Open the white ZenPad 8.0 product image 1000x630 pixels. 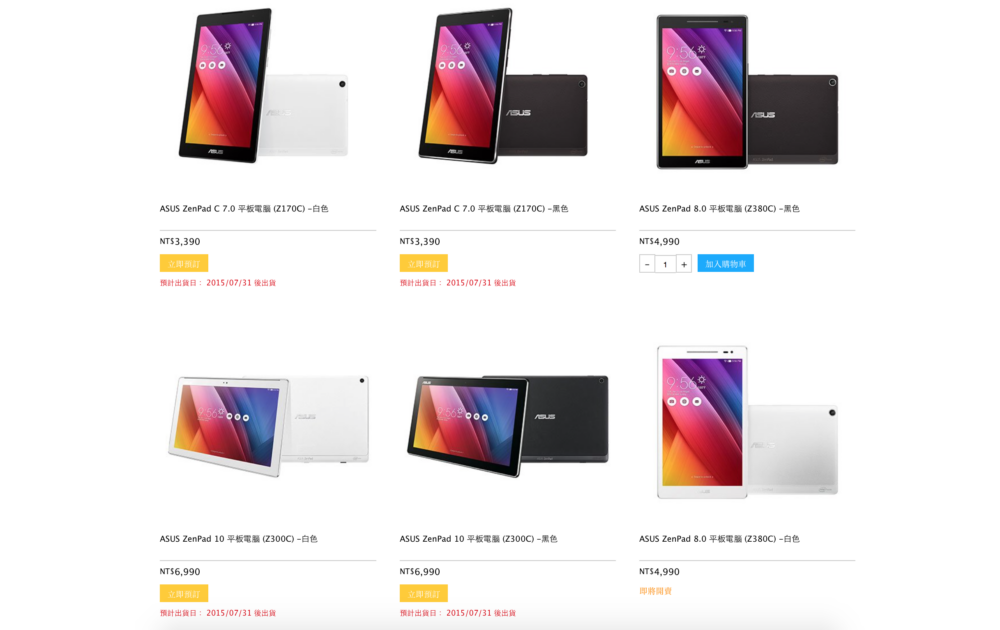coord(747,422)
